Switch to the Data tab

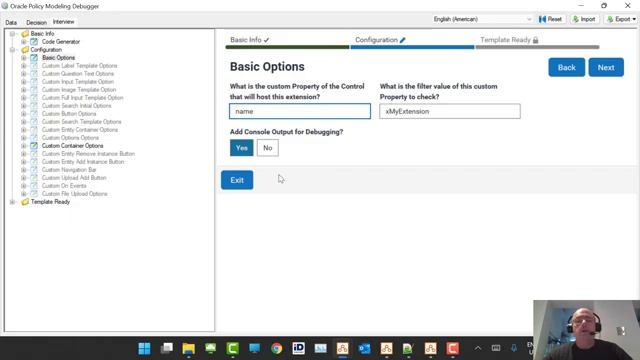point(11,22)
